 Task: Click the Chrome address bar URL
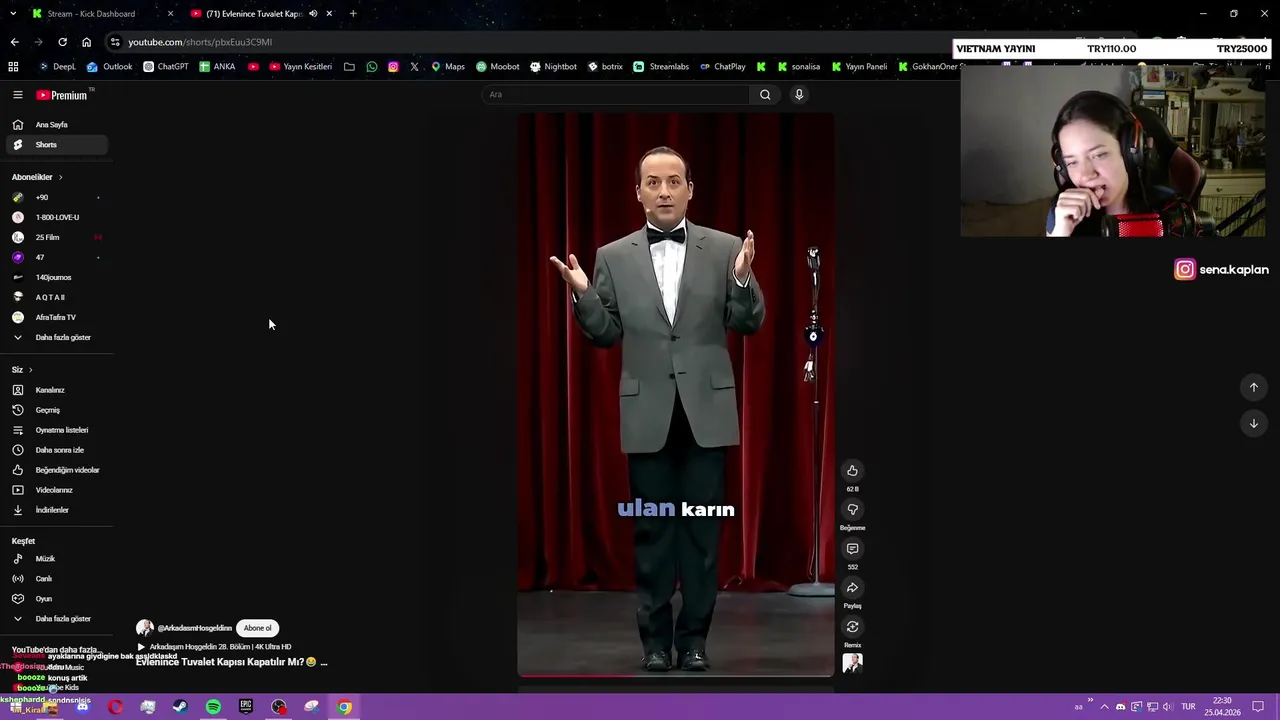pyautogui.click(x=200, y=42)
